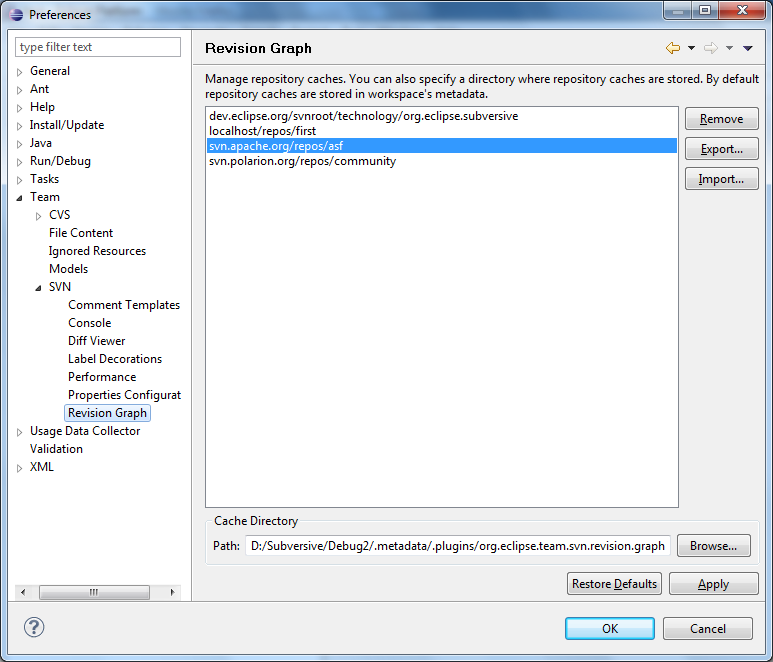Open Console preference page under SVN
Viewport: 773px width, 662px height.
[90, 323]
